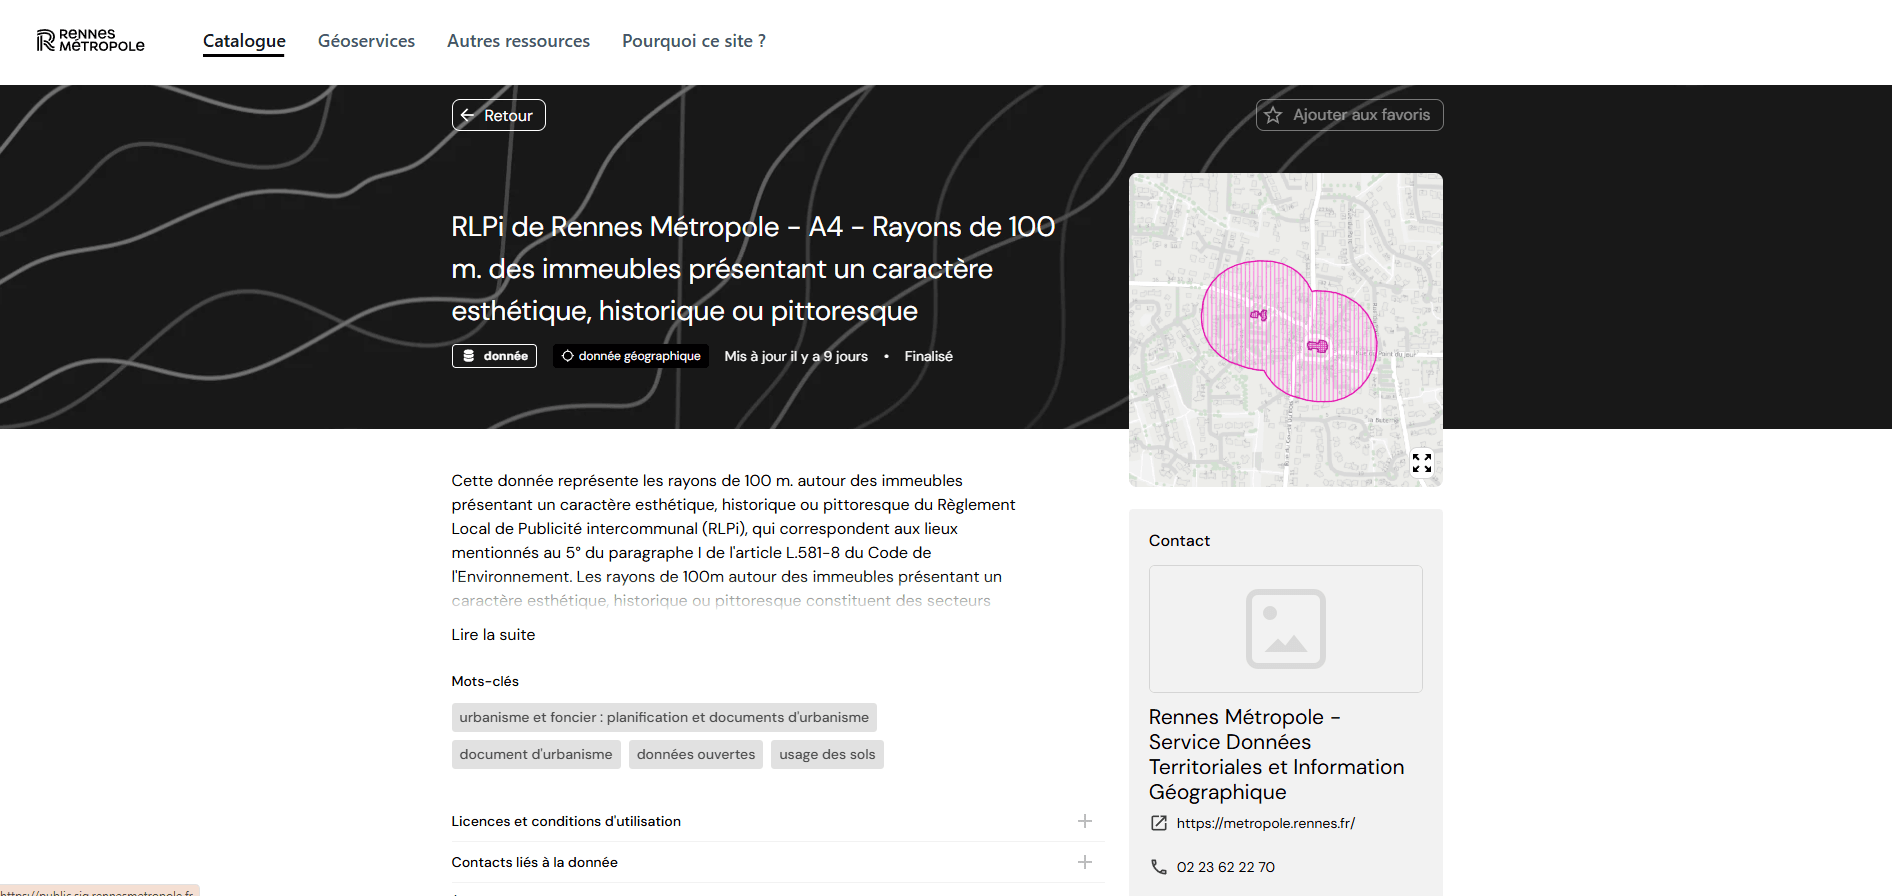Click the Retour button
The image size is (1892, 896).
point(498,115)
